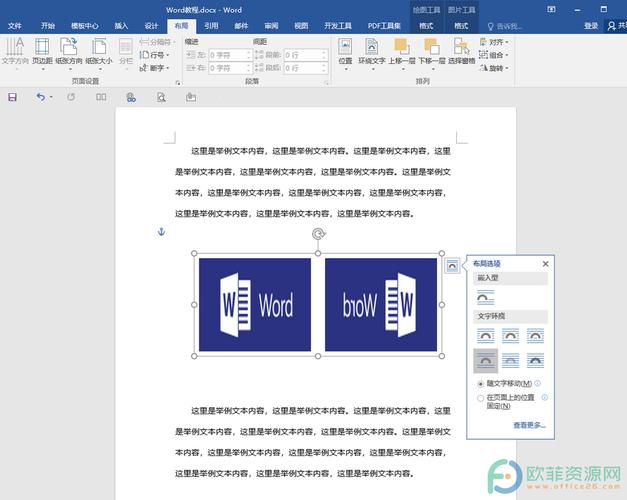Open the File (文件) tab
Viewport: 627px width, 500px height.
click(14, 26)
